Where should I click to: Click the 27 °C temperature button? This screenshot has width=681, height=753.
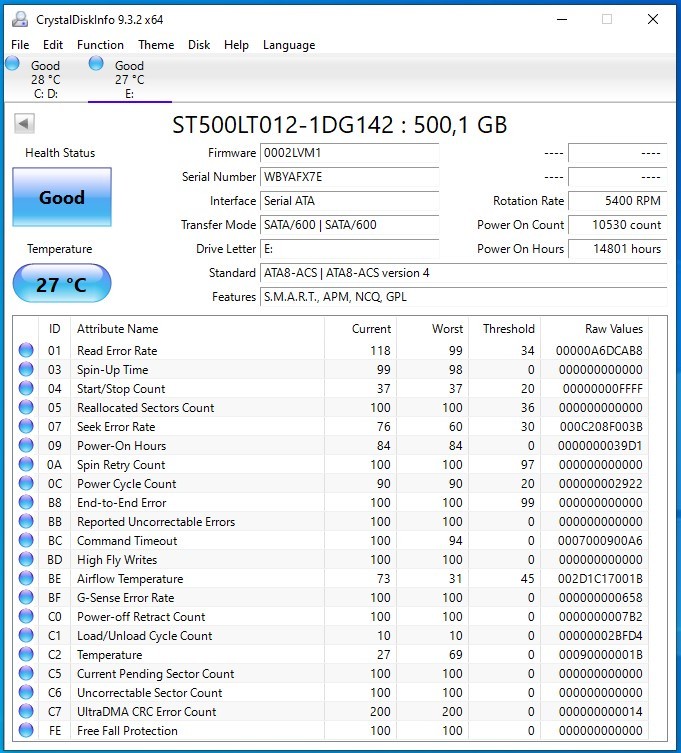pos(62,284)
